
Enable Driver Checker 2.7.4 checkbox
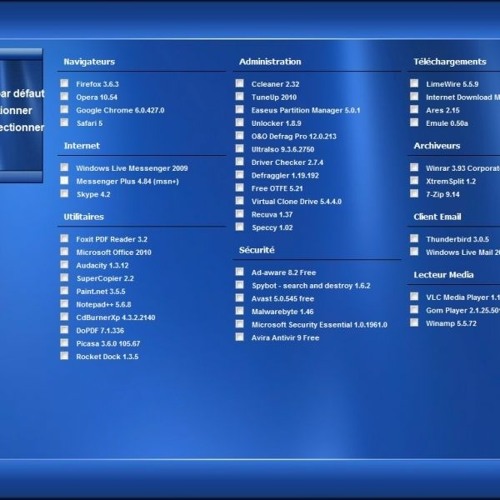click(240, 161)
